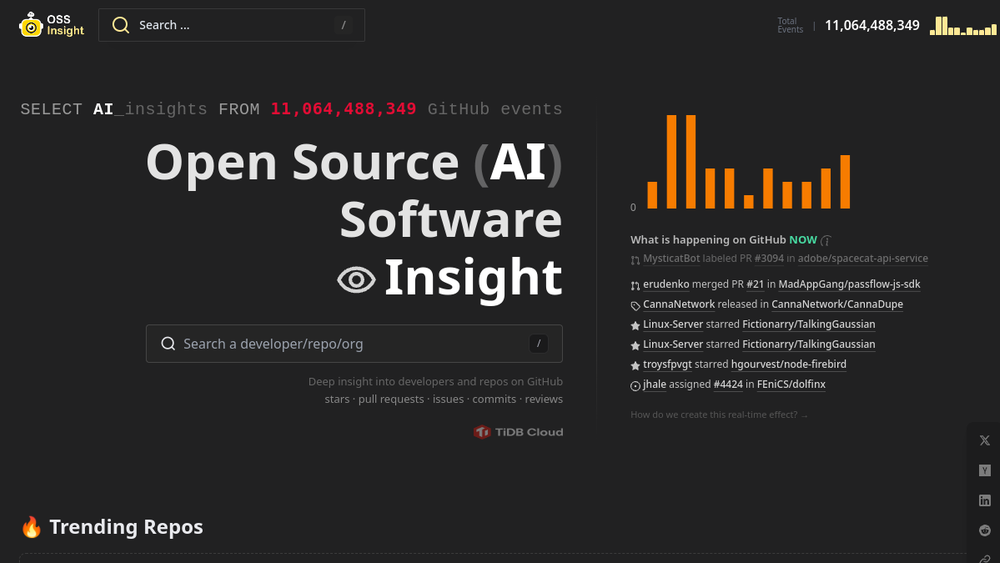Share on LinkedIn icon

tap(985, 501)
